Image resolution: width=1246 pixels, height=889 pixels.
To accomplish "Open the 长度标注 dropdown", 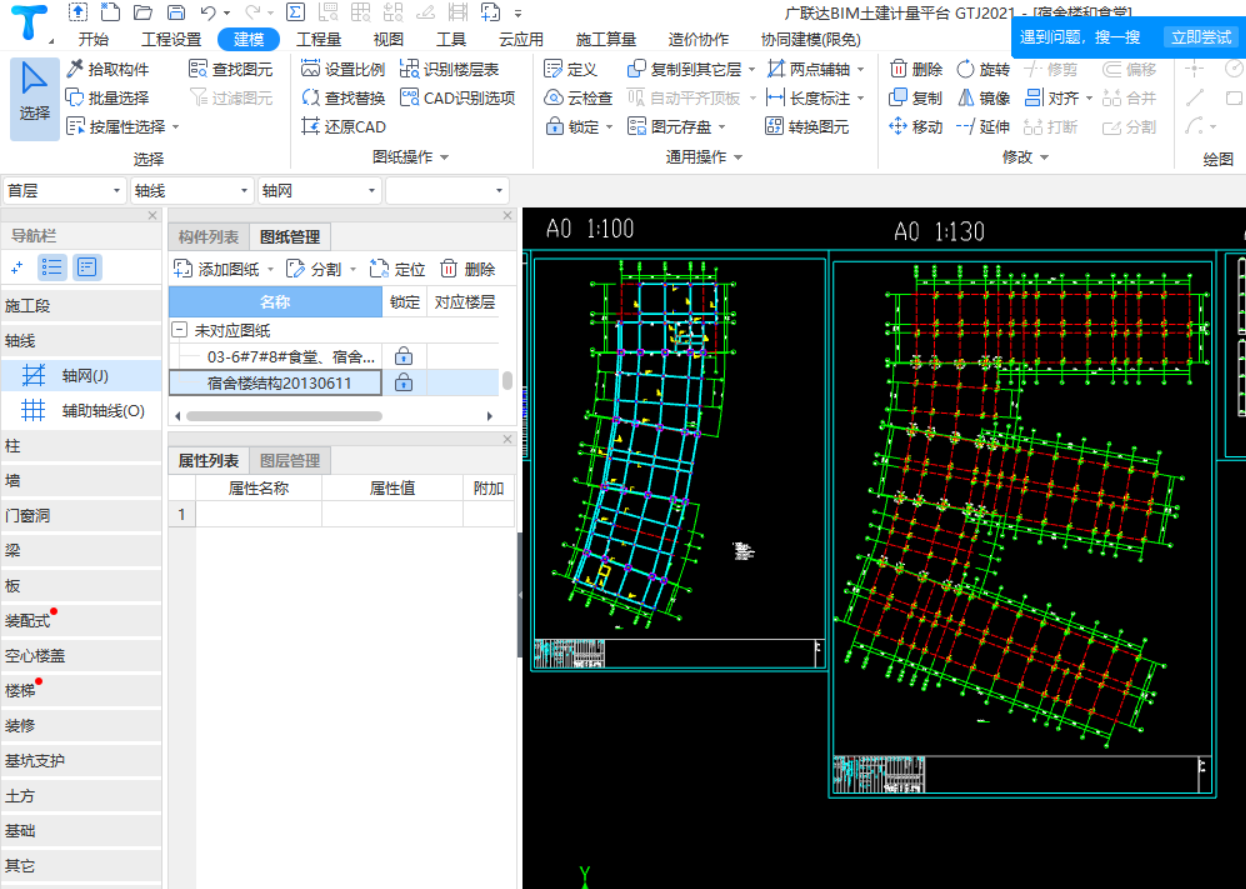I will tap(861, 99).
